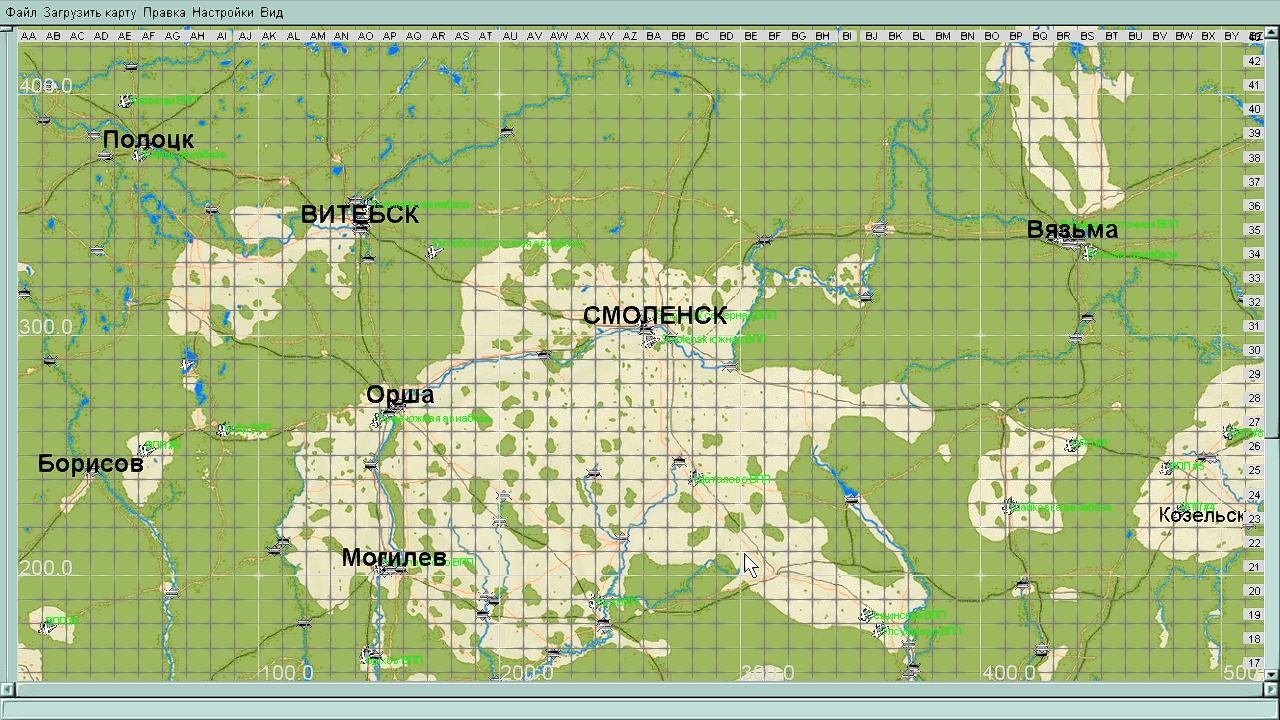Select the Быхов ВПП airfield icon

point(367,658)
